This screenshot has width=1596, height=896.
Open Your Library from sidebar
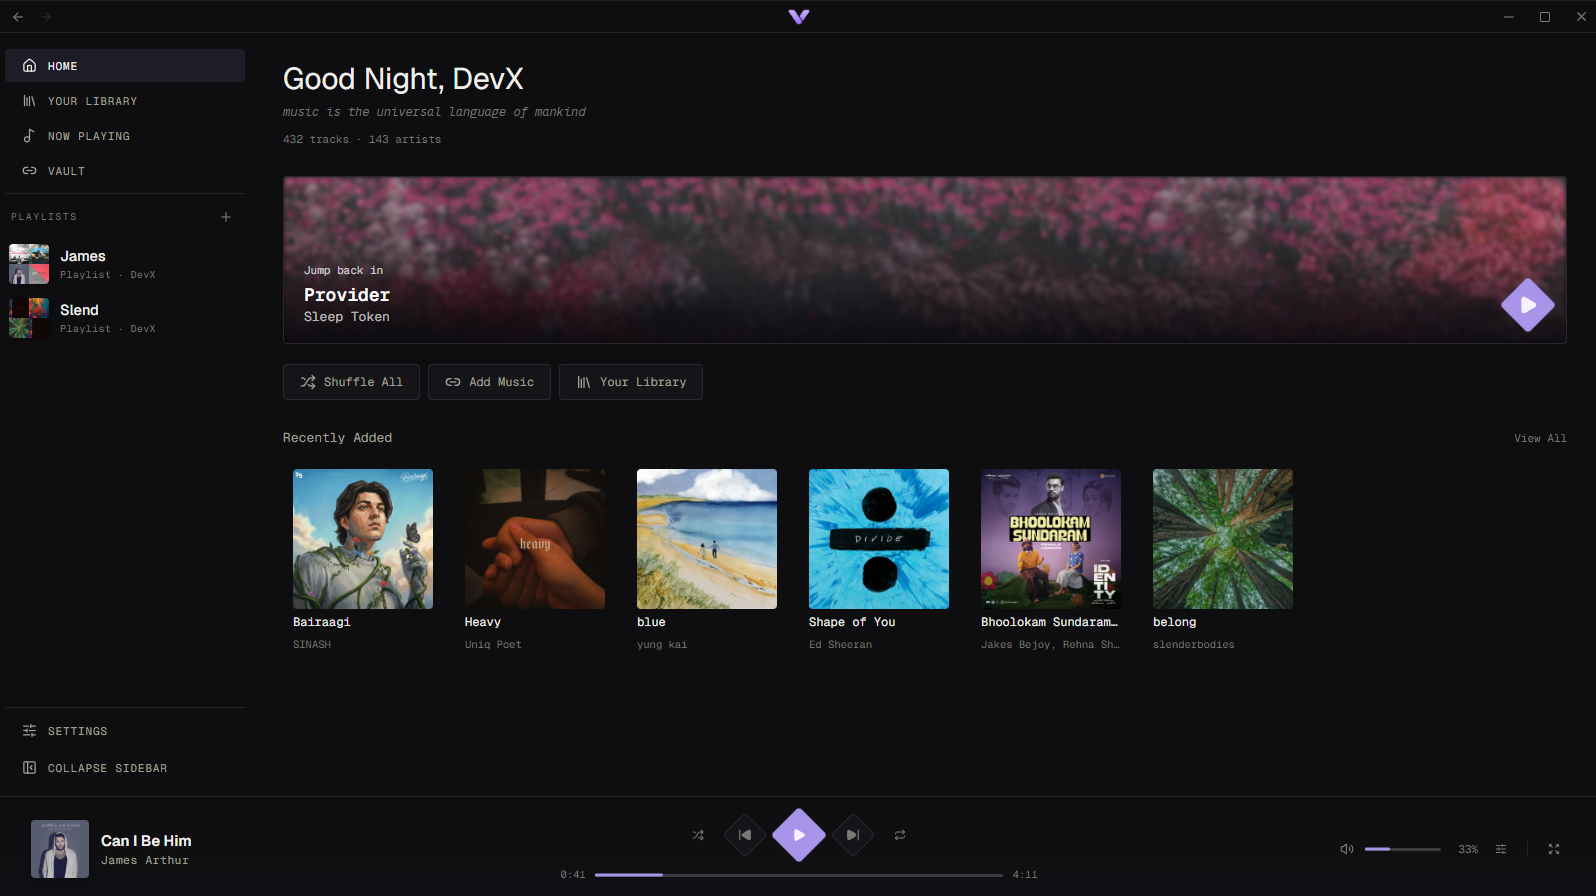(x=125, y=101)
